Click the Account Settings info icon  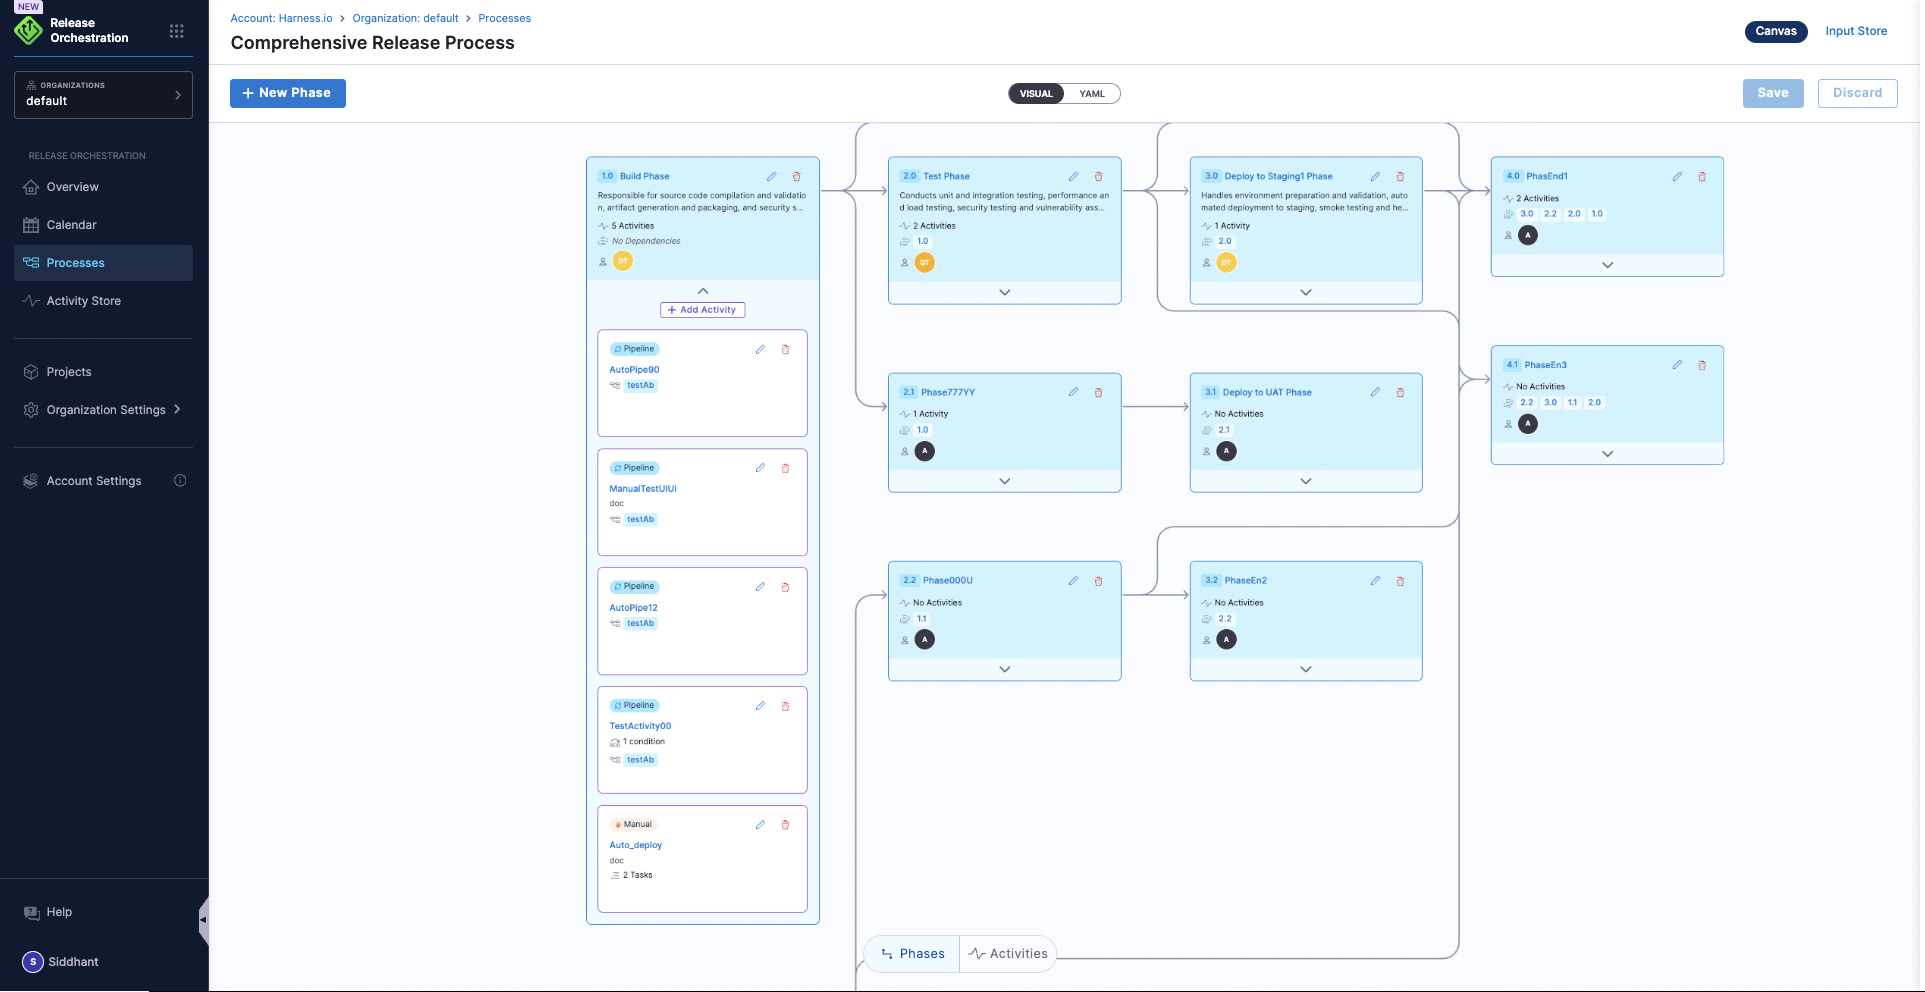[x=180, y=481]
